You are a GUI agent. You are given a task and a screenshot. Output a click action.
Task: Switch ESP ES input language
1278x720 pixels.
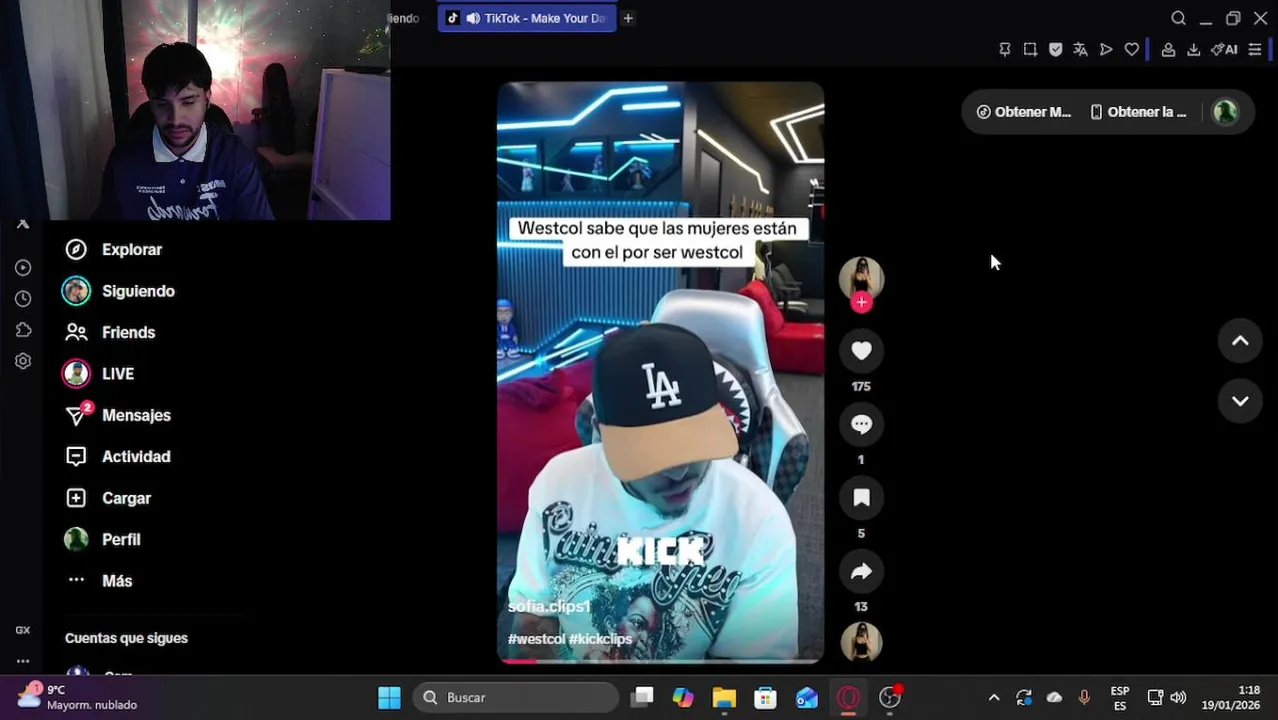pos(1120,698)
